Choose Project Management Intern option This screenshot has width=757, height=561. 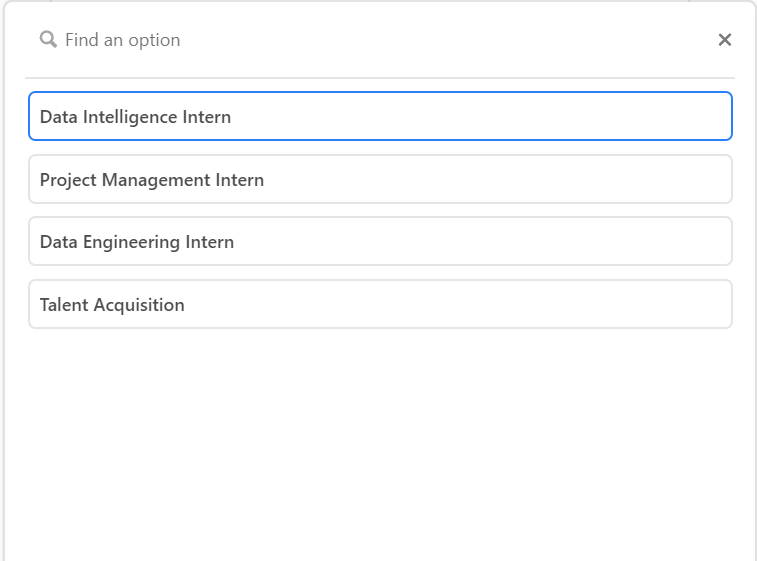(380, 179)
